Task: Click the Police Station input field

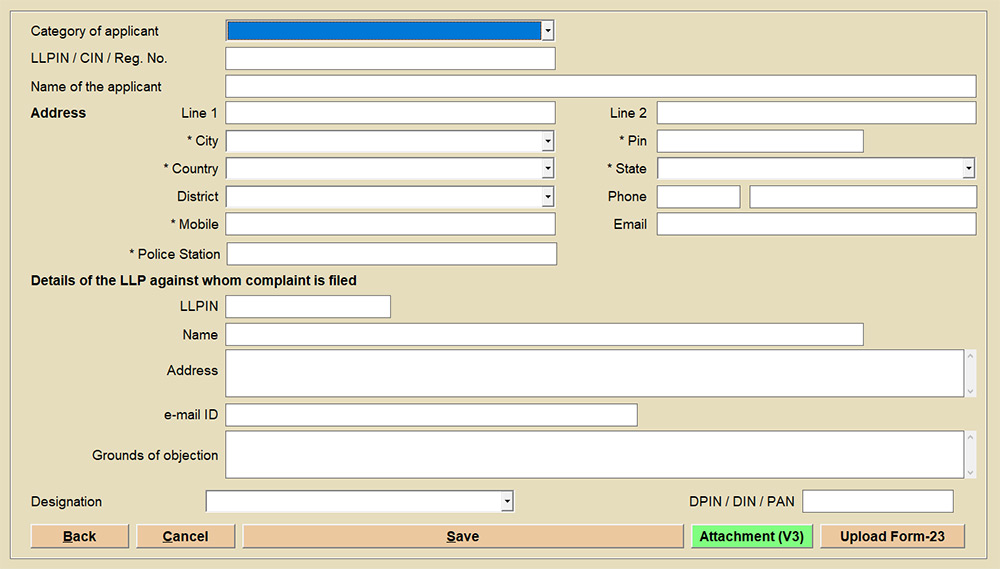Action: coord(391,254)
